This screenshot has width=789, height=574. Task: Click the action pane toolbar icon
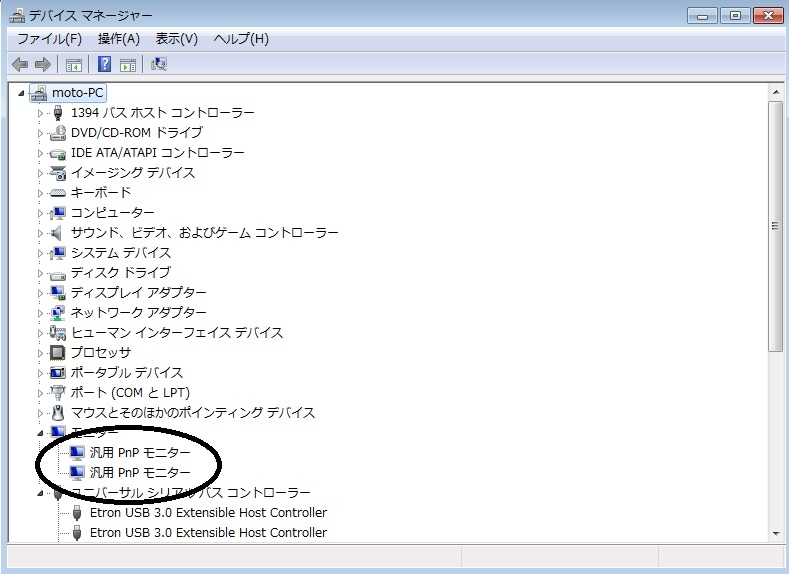128,64
